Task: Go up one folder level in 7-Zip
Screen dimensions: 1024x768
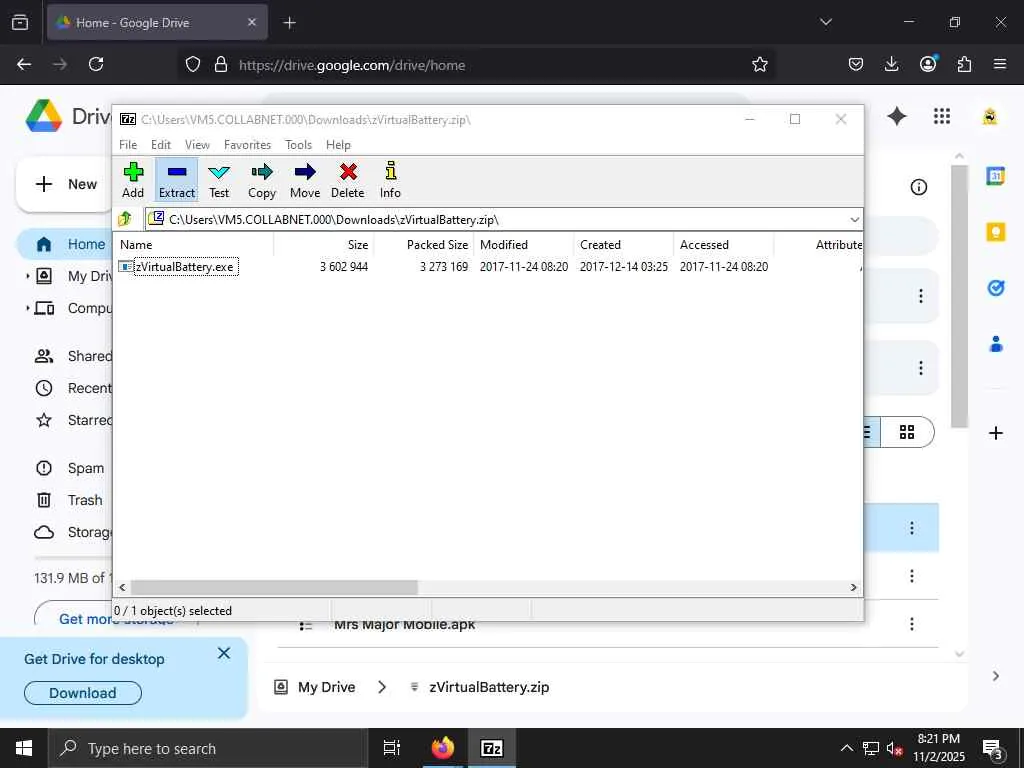Action: 125,219
